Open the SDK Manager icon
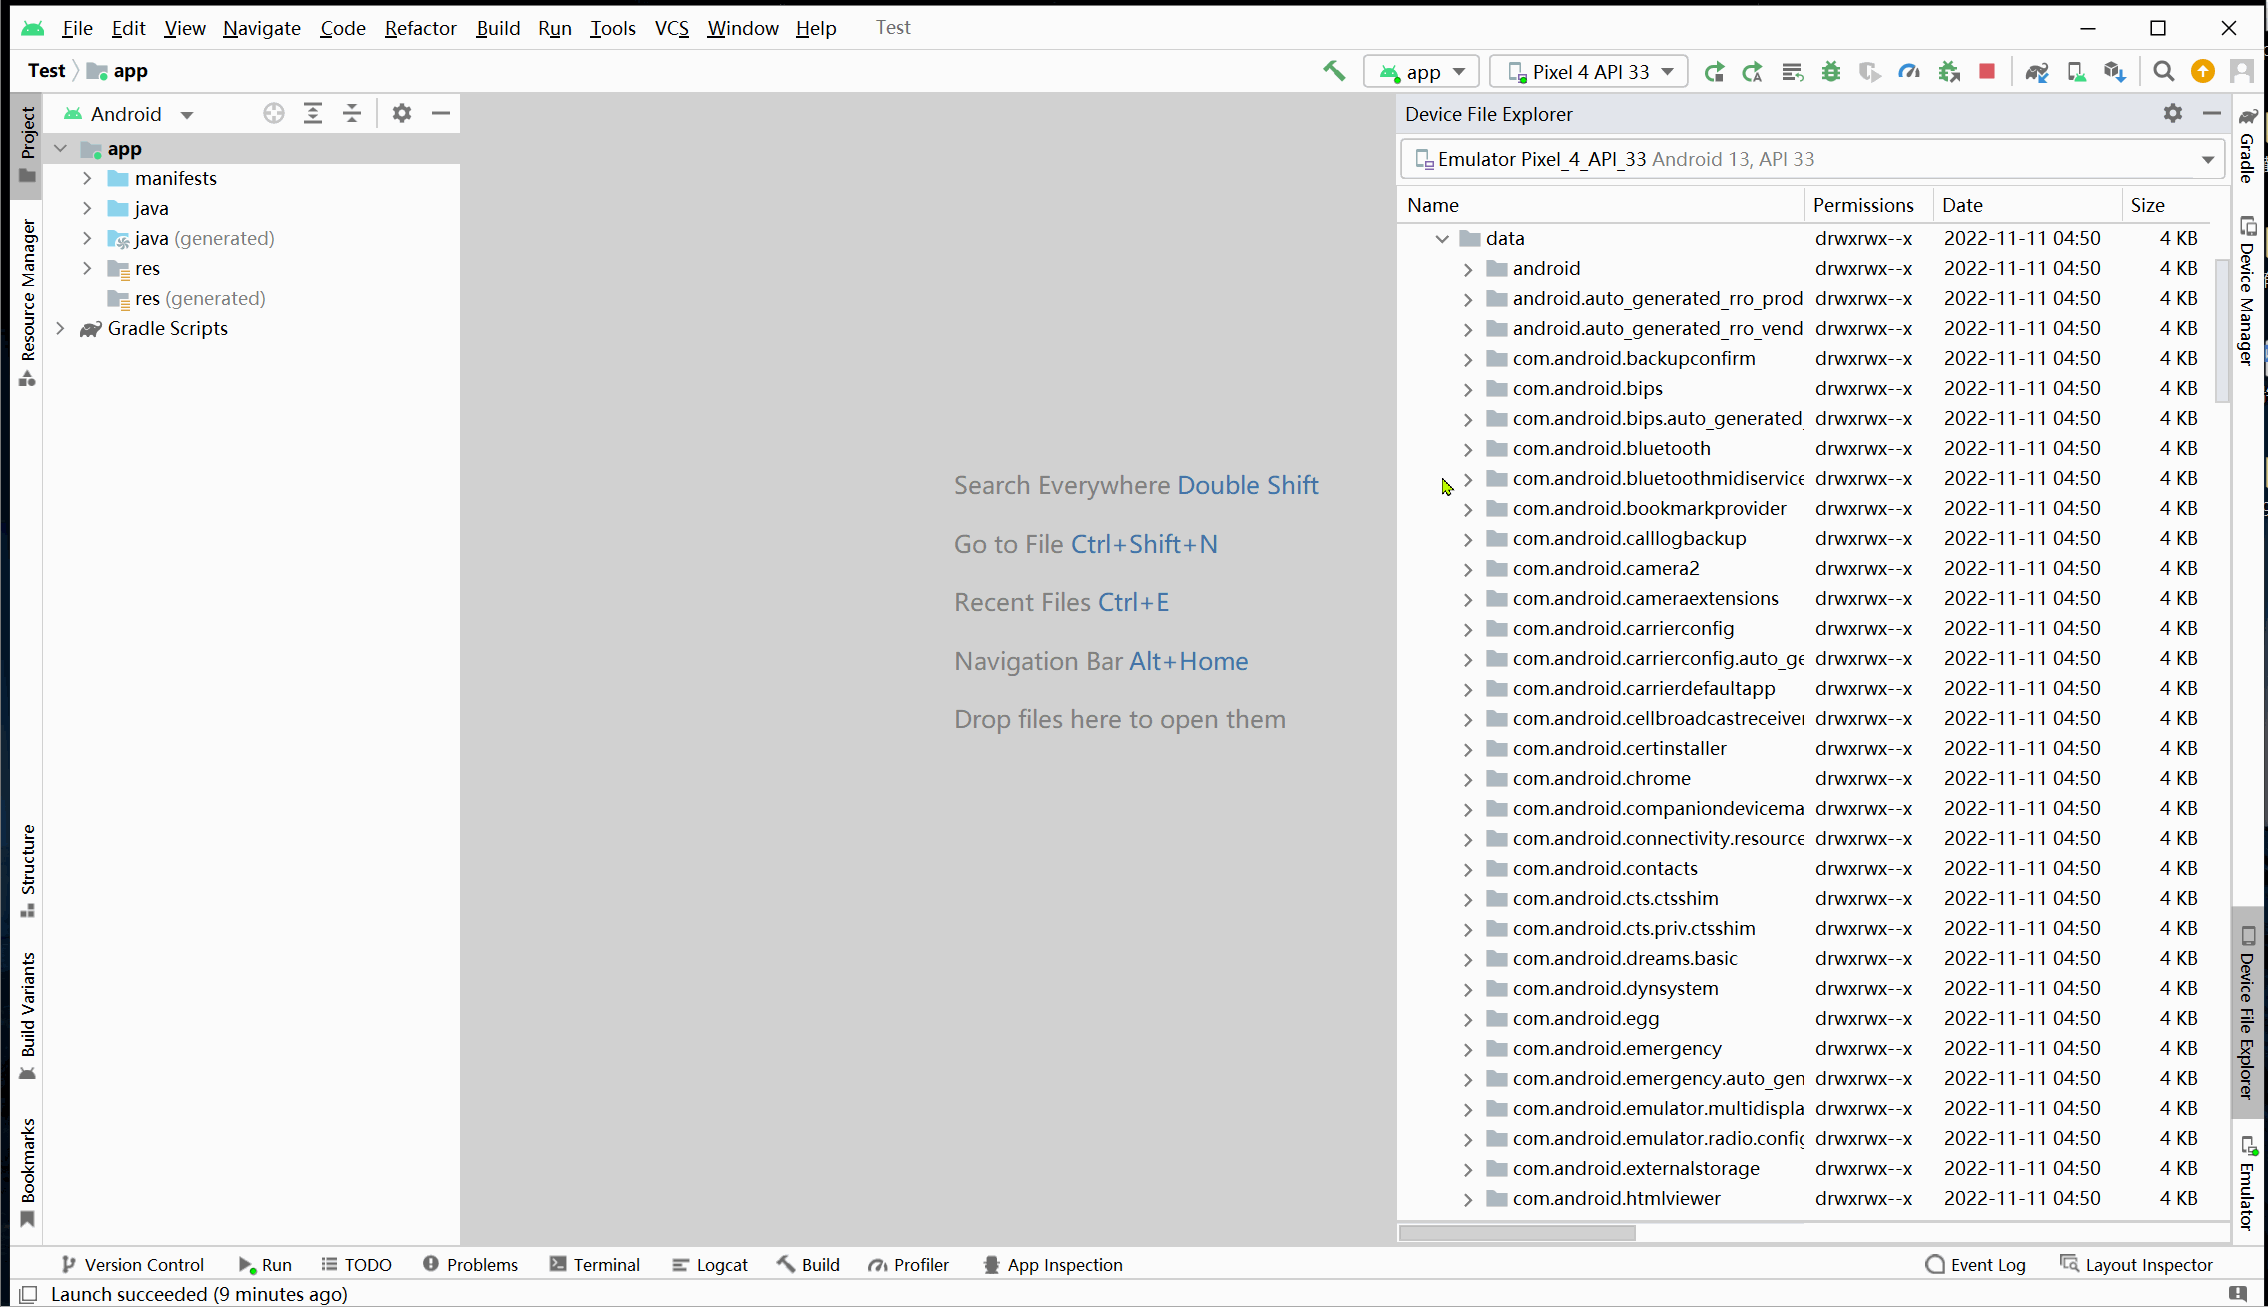 point(2114,72)
